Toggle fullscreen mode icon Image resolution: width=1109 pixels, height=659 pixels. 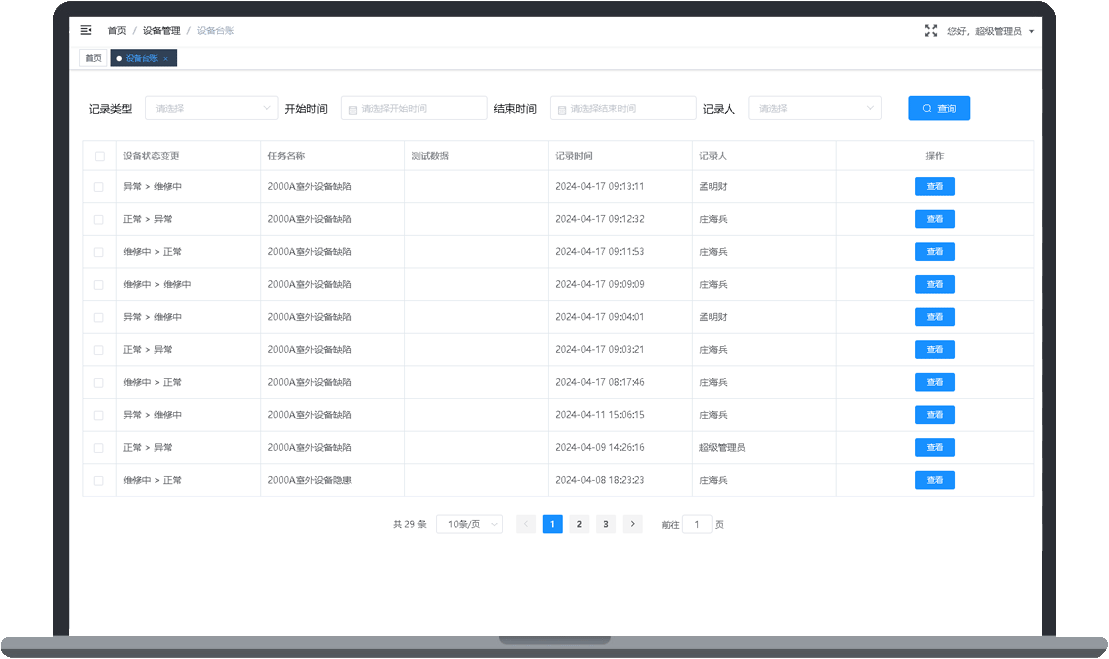(931, 31)
